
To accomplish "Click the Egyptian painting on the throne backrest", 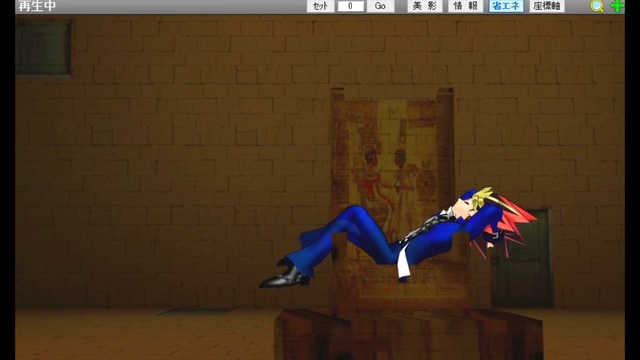I will coord(392,163).
